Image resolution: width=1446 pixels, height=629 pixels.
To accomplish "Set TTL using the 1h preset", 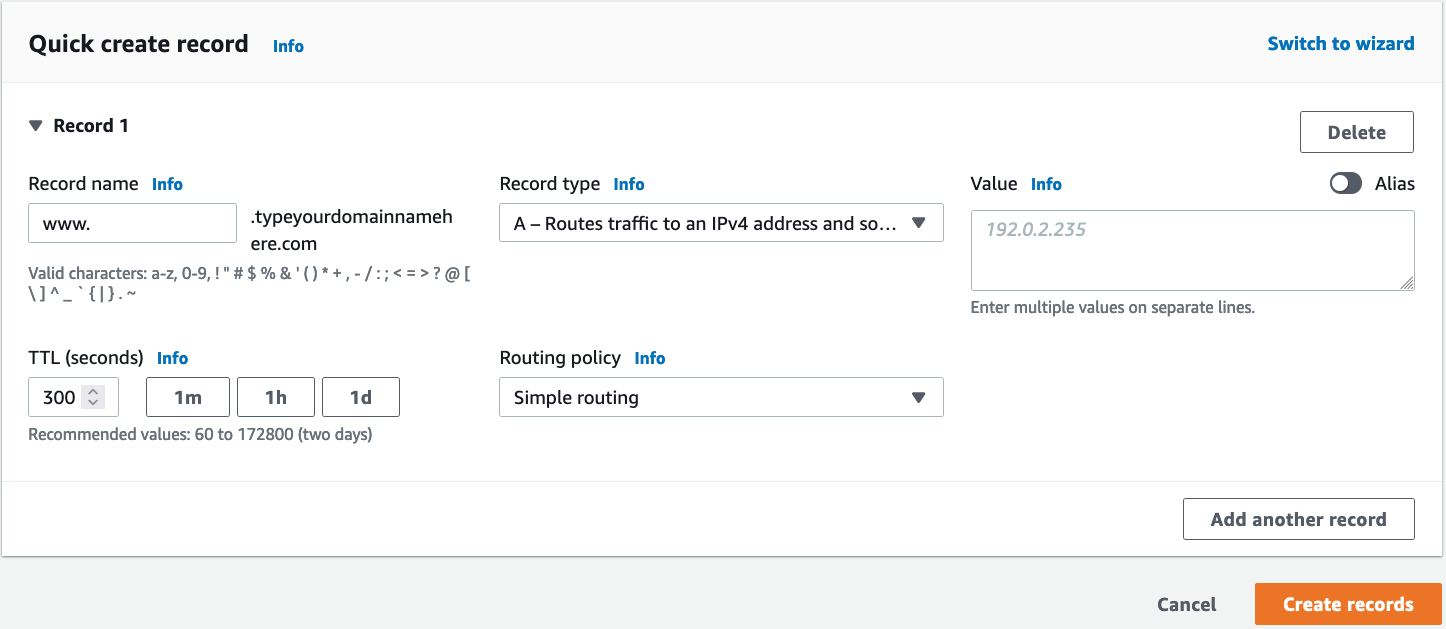I will (x=275, y=396).
